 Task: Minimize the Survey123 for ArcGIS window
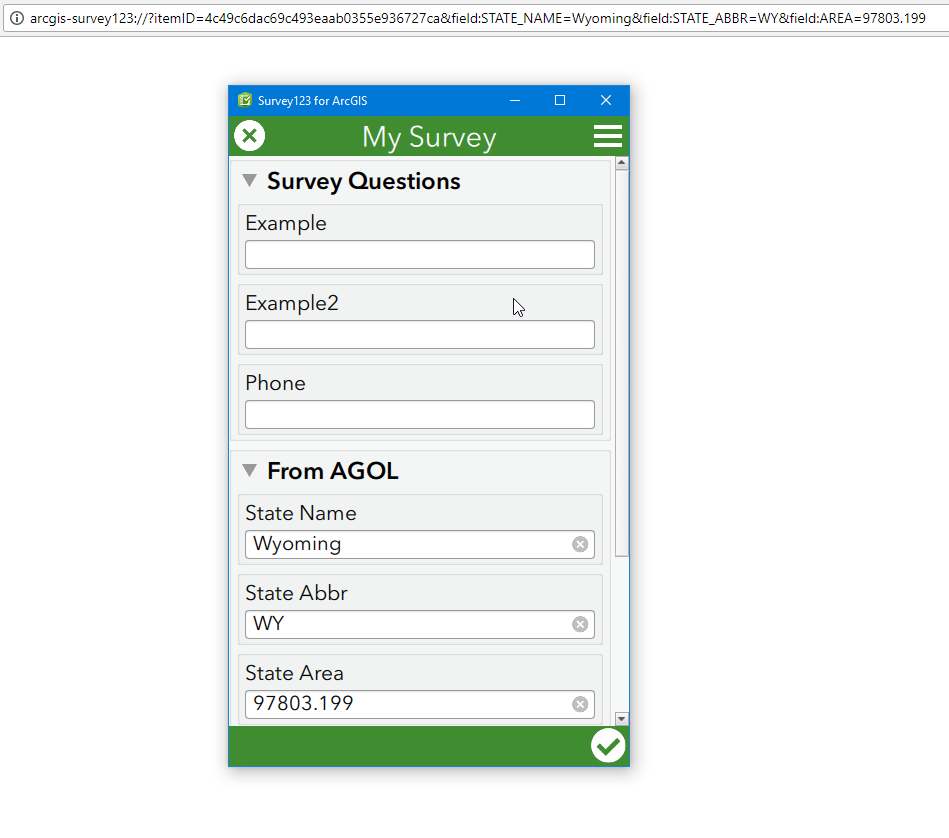coord(515,100)
